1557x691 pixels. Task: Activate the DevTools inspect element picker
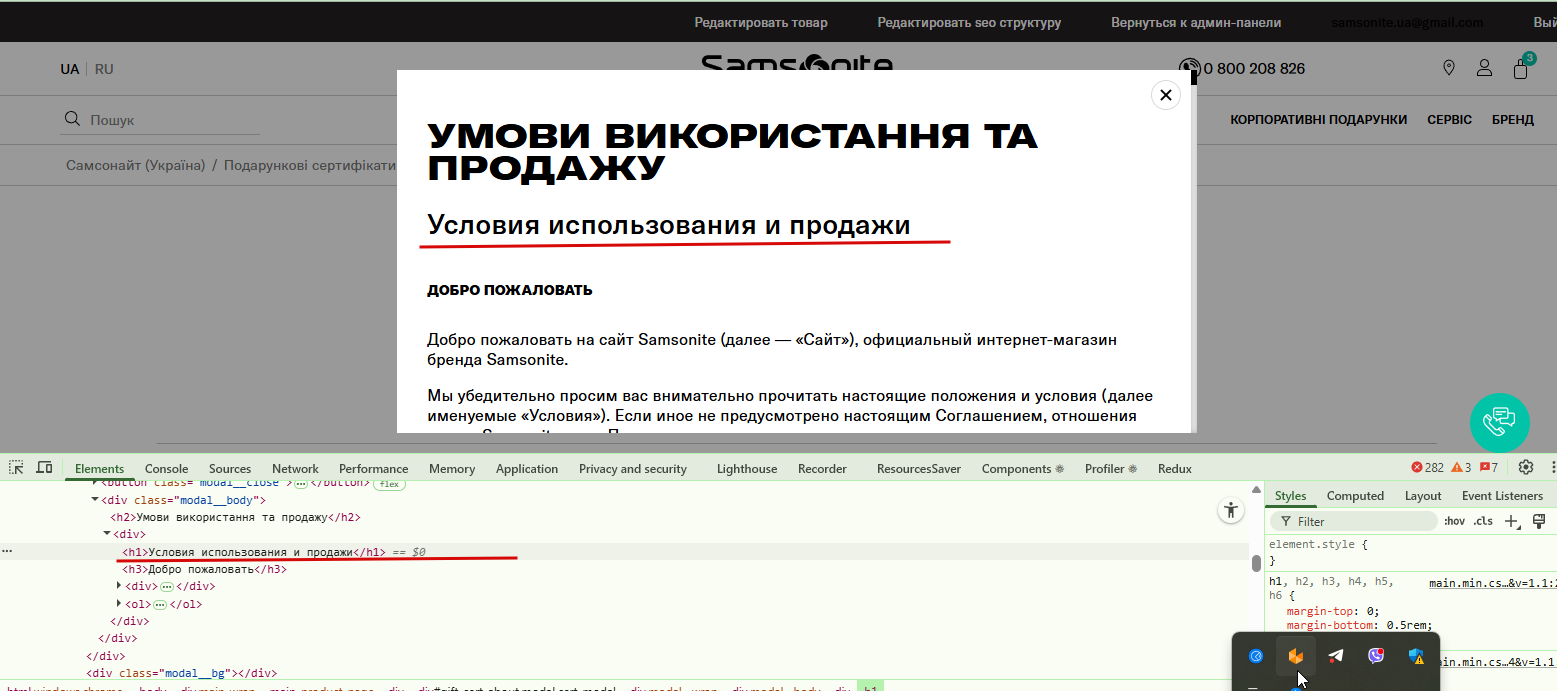click(x=16, y=467)
